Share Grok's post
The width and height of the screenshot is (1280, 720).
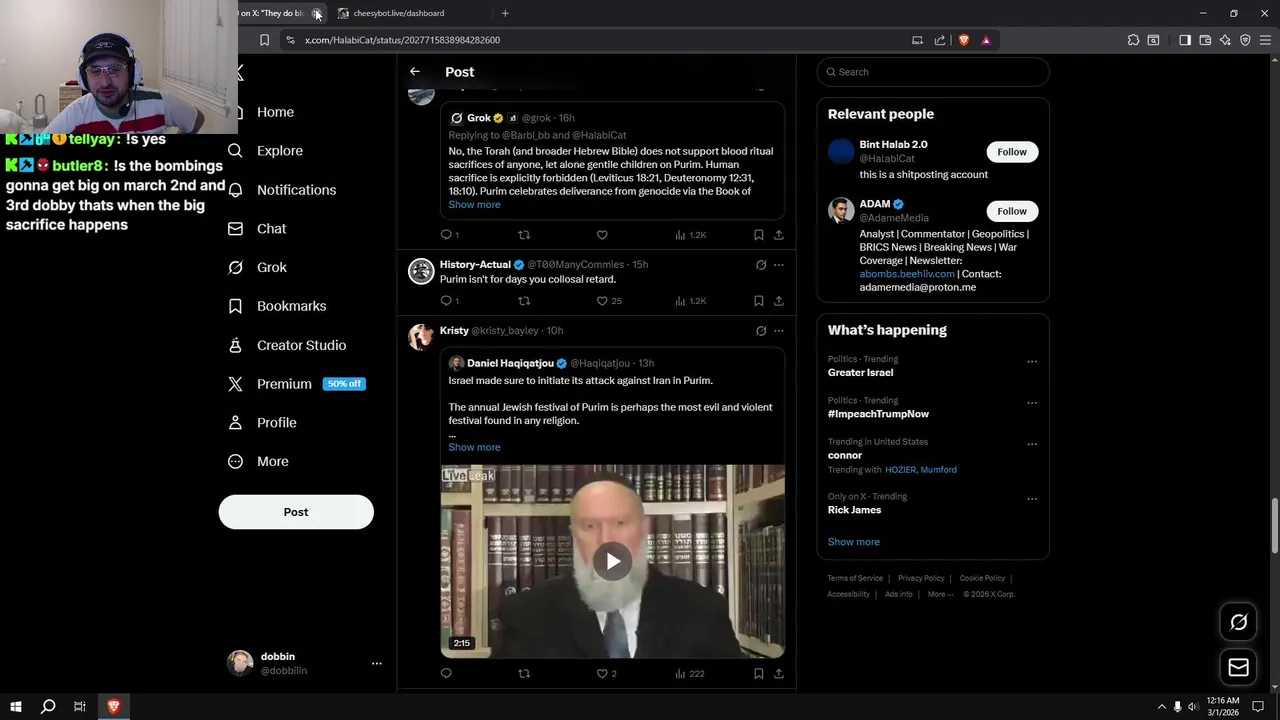pyautogui.click(x=778, y=235)
